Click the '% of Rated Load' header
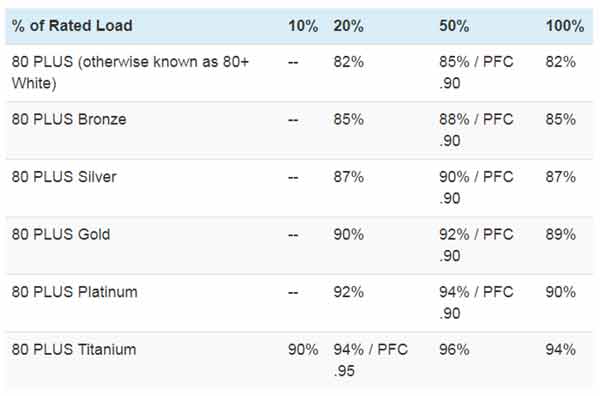 pyautogui.click(x=72, y=26)
